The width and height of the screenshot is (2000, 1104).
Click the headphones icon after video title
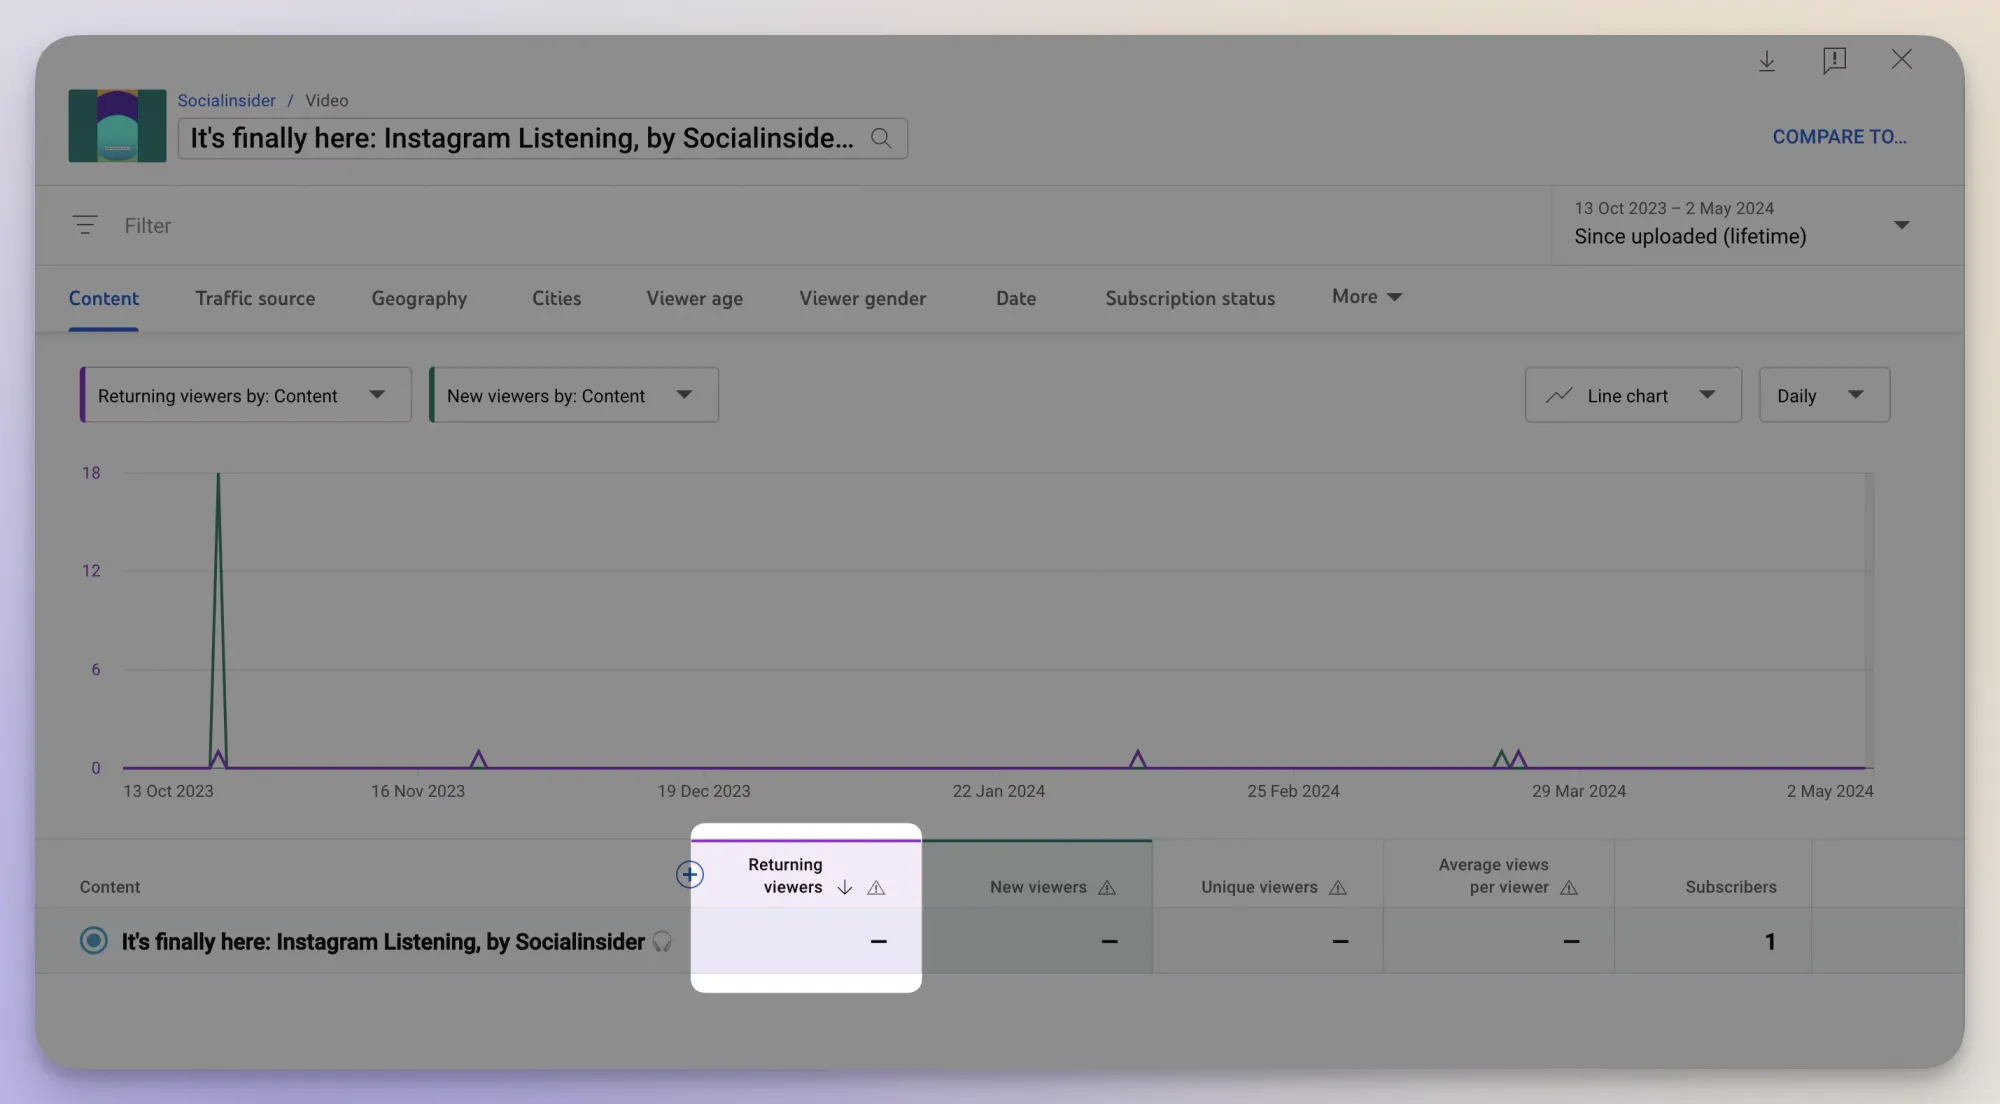tap(662, 942)
